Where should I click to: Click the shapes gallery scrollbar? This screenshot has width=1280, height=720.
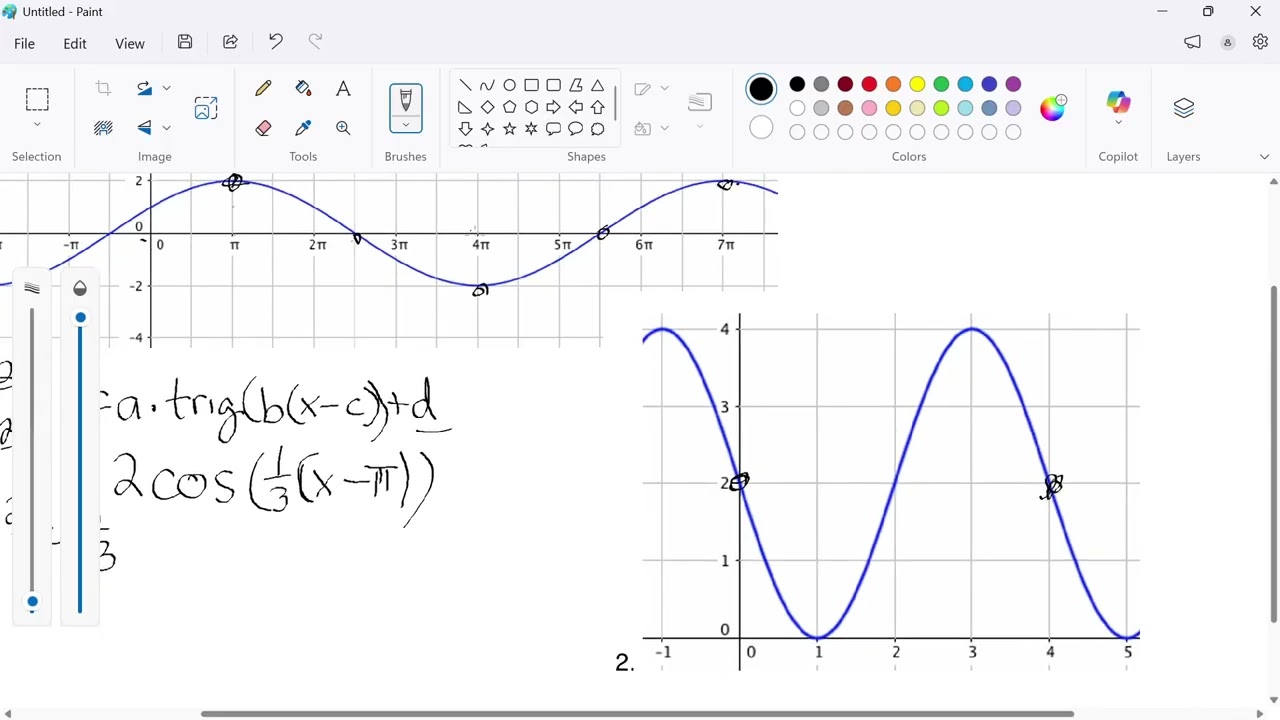(615, 103)
